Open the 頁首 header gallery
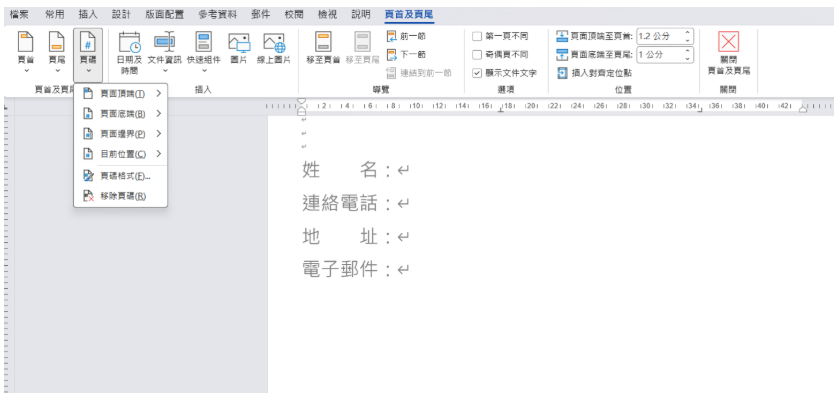 [26, 53]
